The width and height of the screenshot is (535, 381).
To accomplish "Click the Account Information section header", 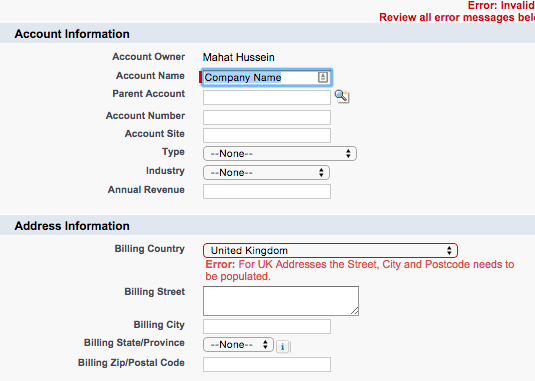I will (268, 33).
